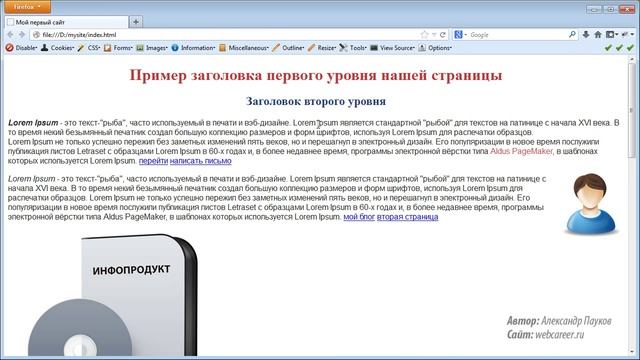Follow the 'написать письмо' link
Screen dimensions: 640x360
(x=200, y=161)
